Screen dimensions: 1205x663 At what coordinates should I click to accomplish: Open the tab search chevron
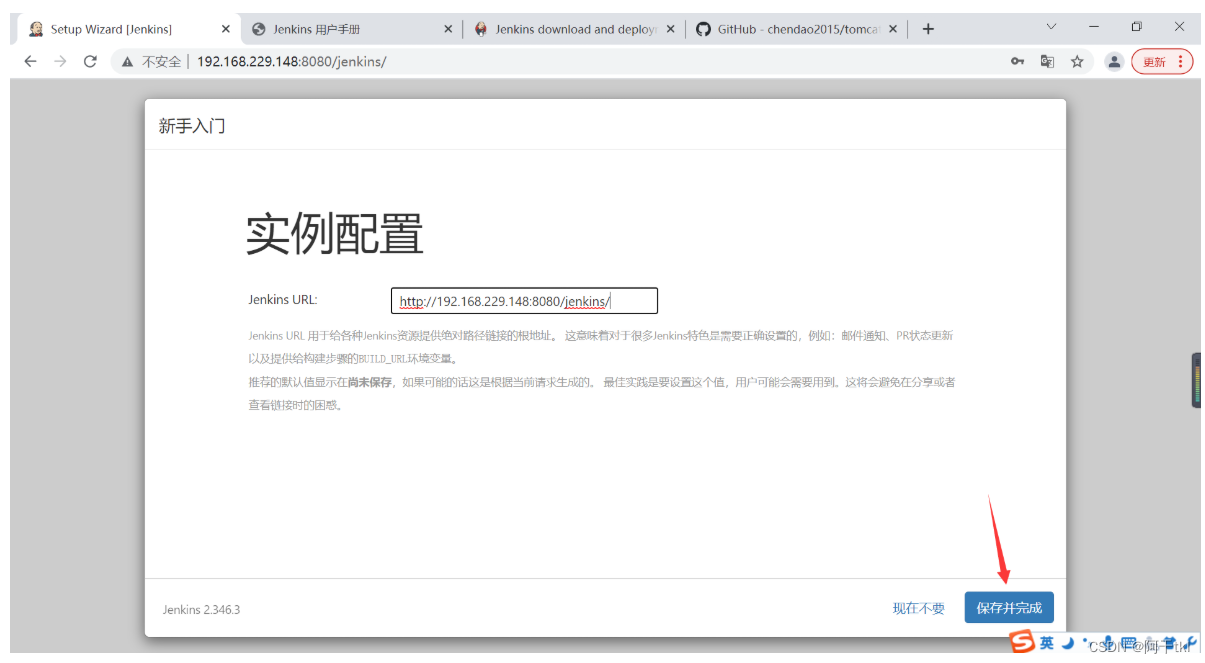click(x=1052, y=28)
